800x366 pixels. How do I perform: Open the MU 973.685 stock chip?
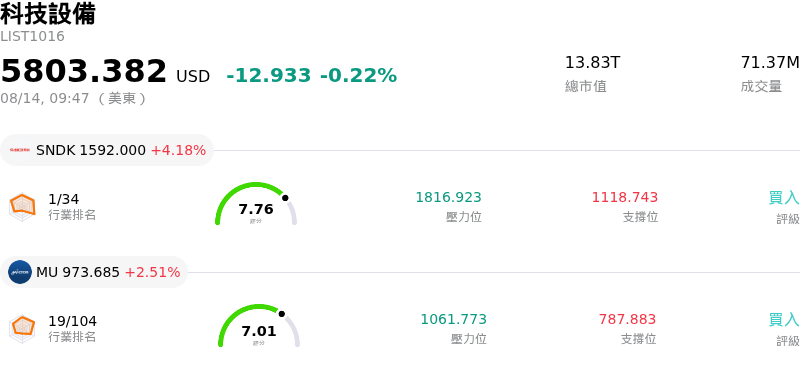point(94,272)
